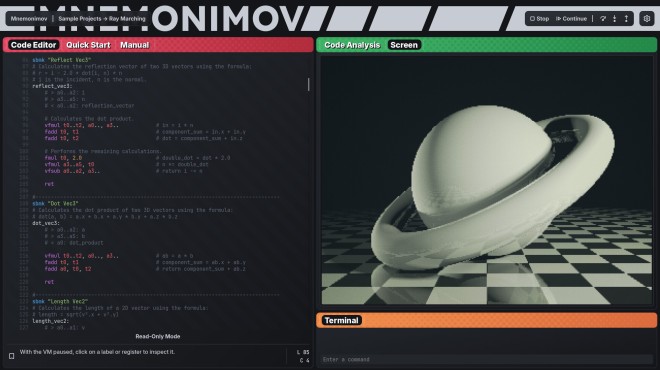Click the "Dot Vec3" sbmk line
660x370 pixels.
click(x=55, y=203)
